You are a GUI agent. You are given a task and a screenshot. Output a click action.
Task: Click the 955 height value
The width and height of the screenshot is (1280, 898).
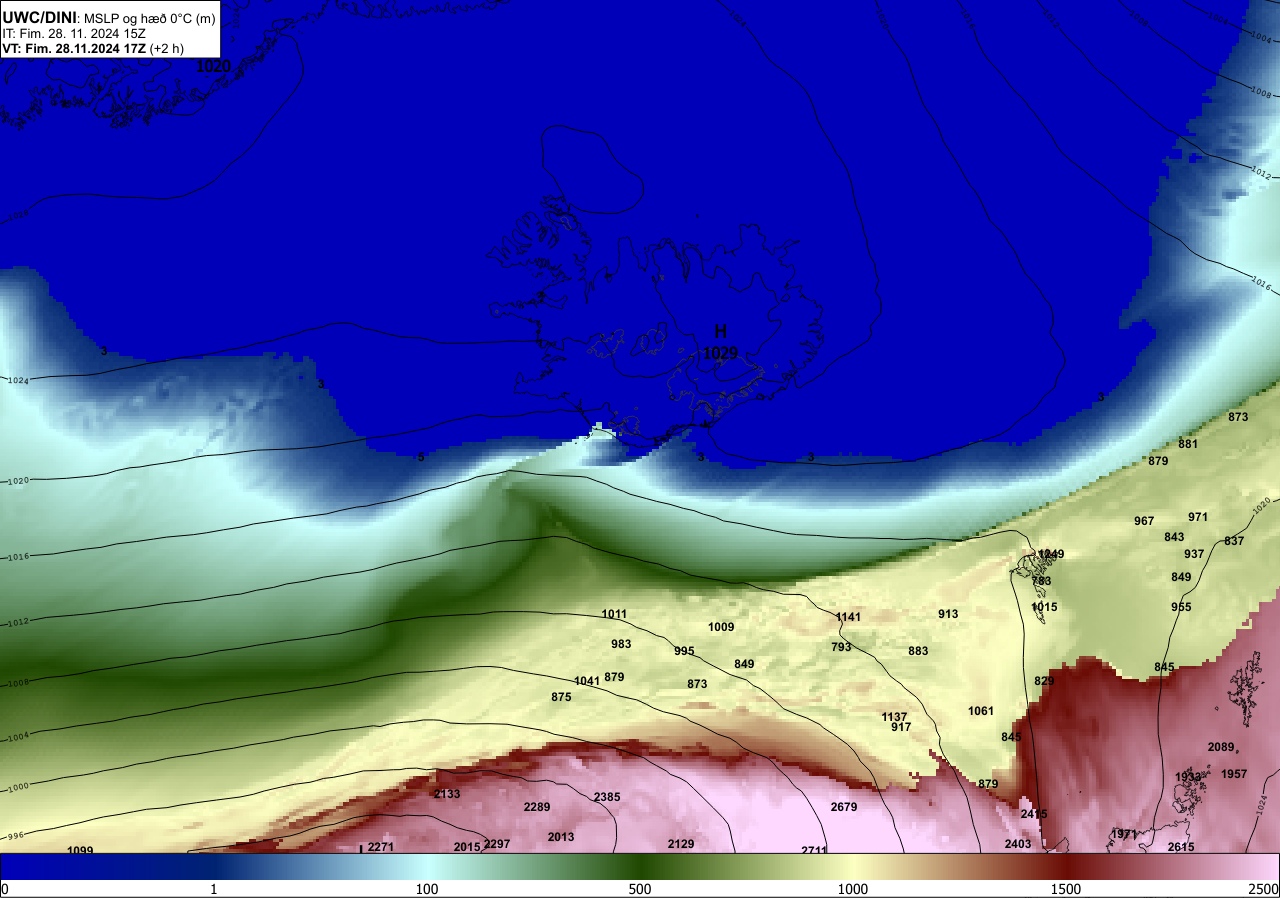(x=1181, y=607)
